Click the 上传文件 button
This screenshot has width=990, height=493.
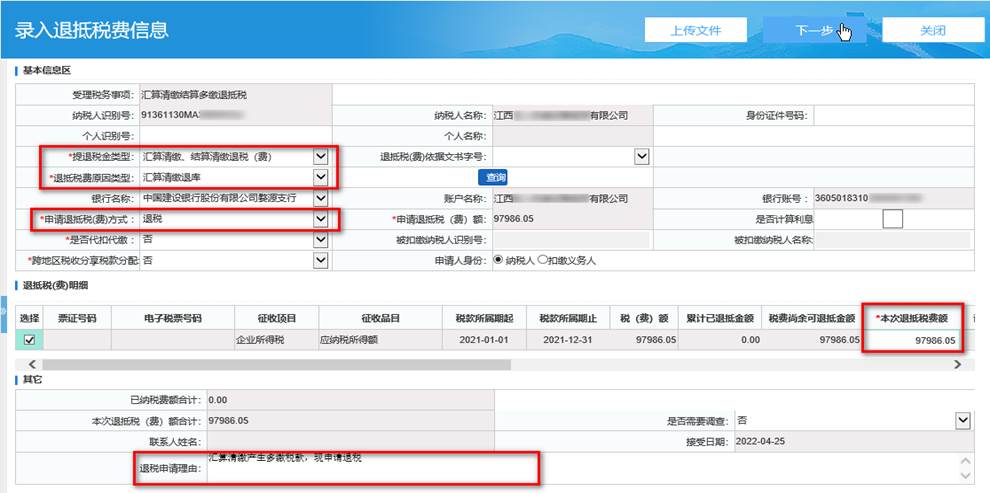695,30
